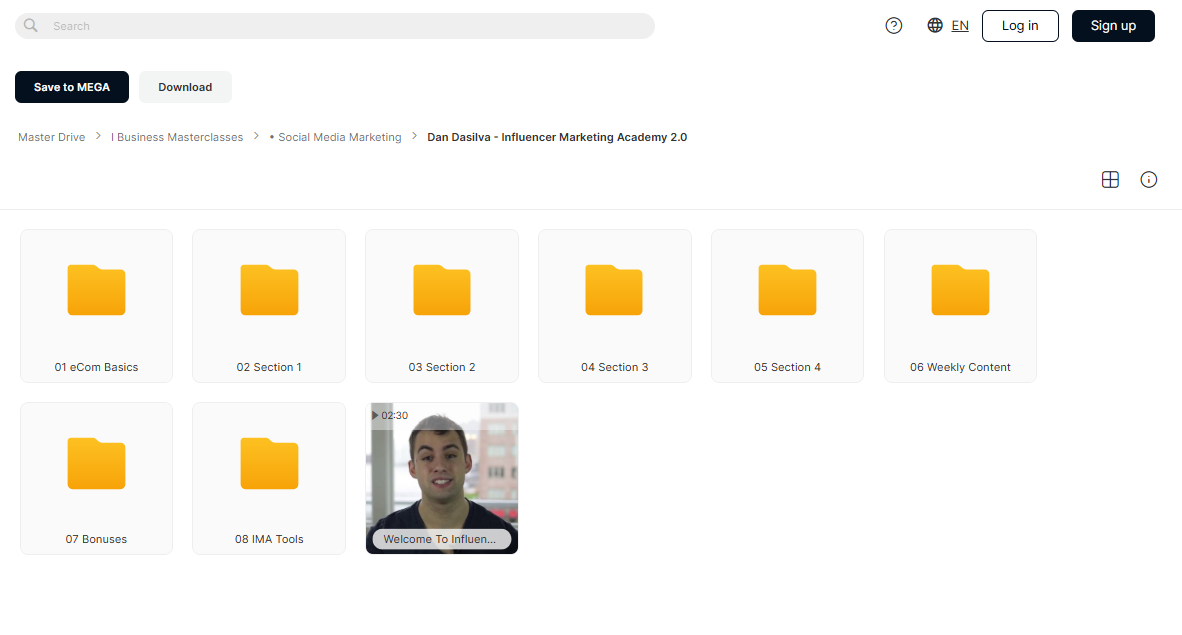This screenshot has width=1182, height=635.
Task: Select the '06 Weekly Content' label
Action: 960,367
